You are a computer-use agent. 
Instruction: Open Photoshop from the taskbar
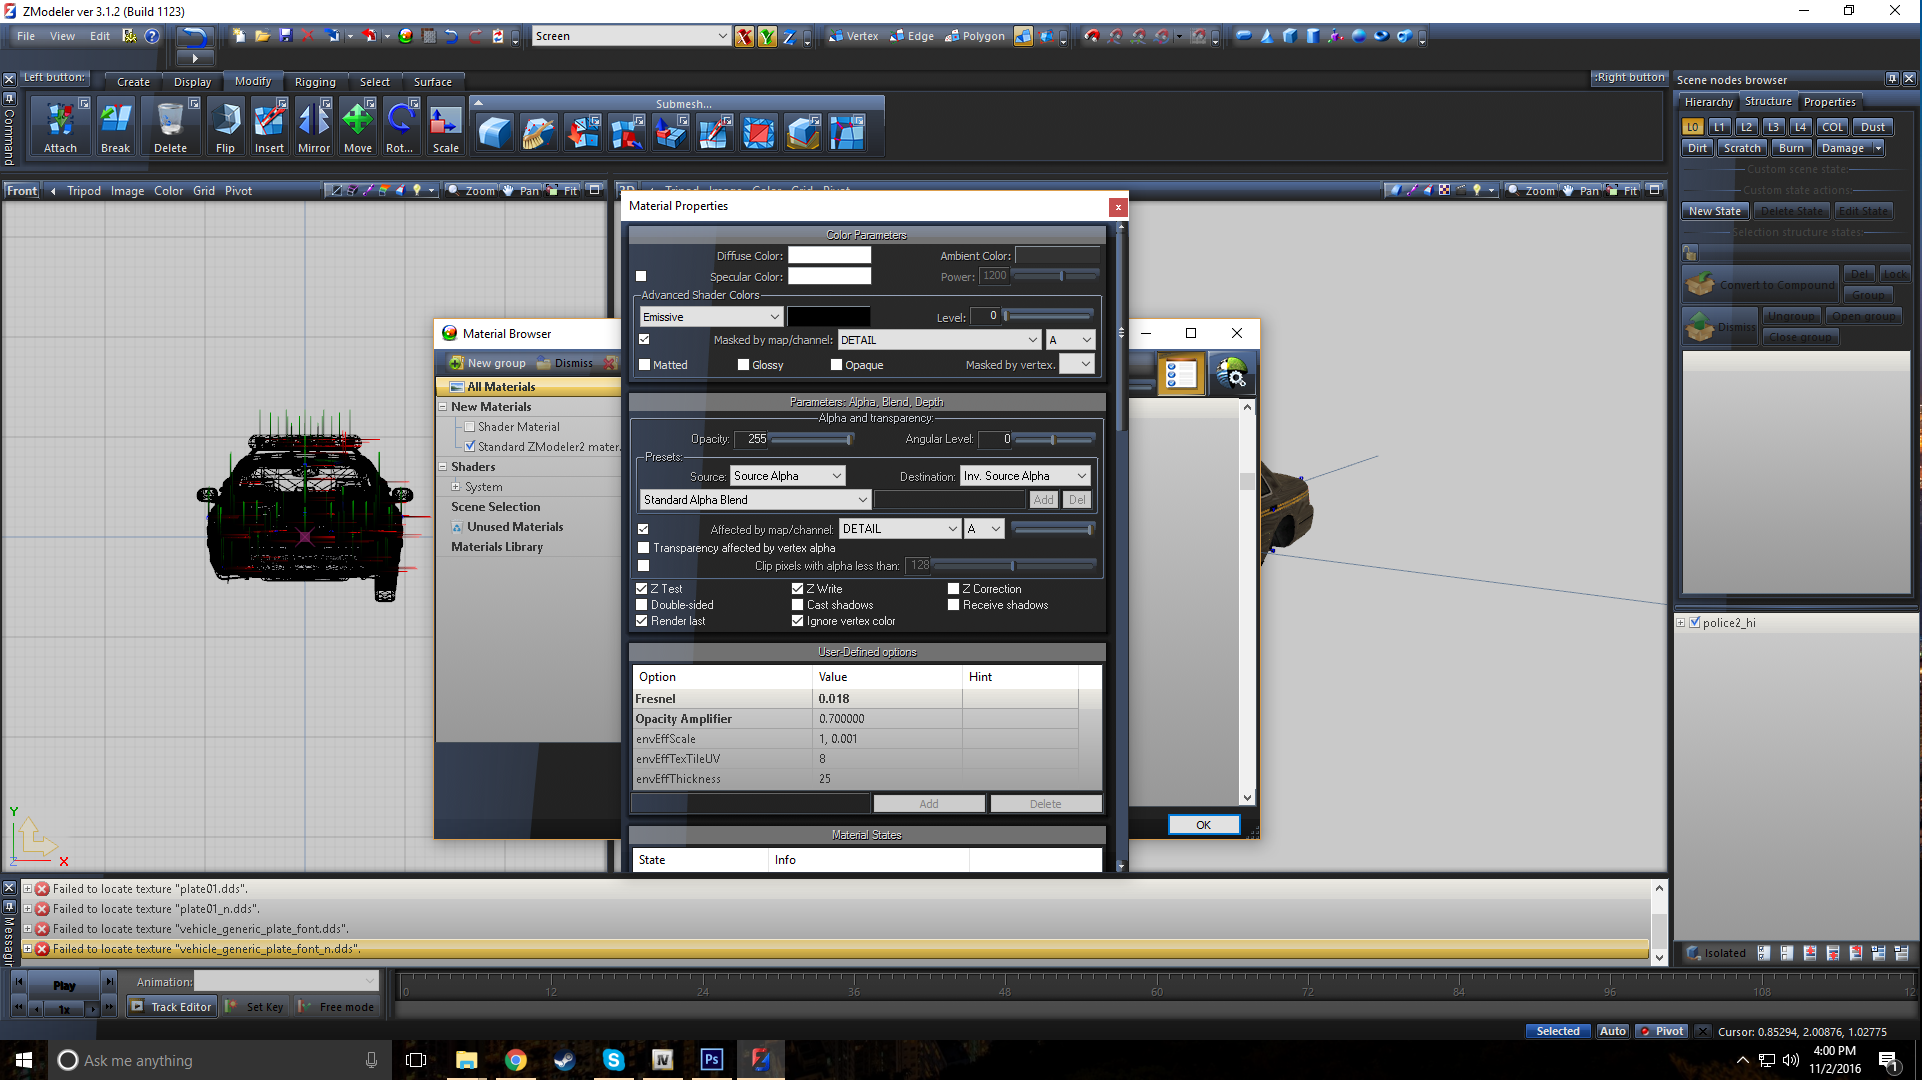(711, 1060)
